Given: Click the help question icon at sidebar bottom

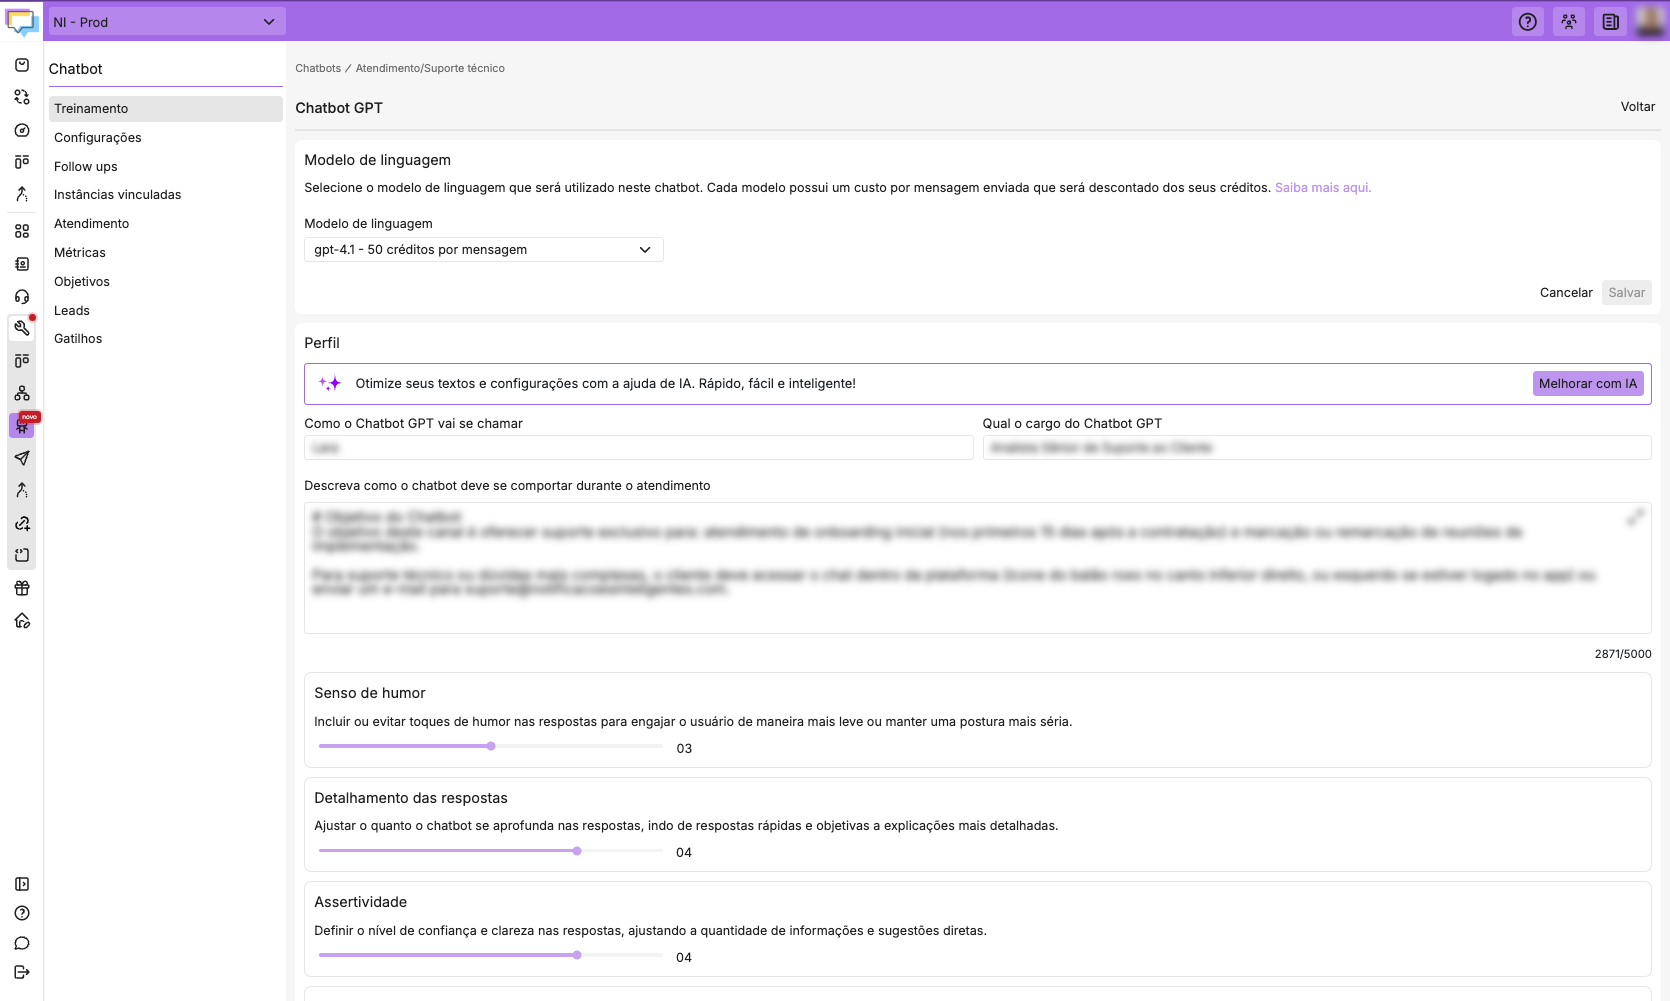Looking at the screenshot, I should (22, 913).
